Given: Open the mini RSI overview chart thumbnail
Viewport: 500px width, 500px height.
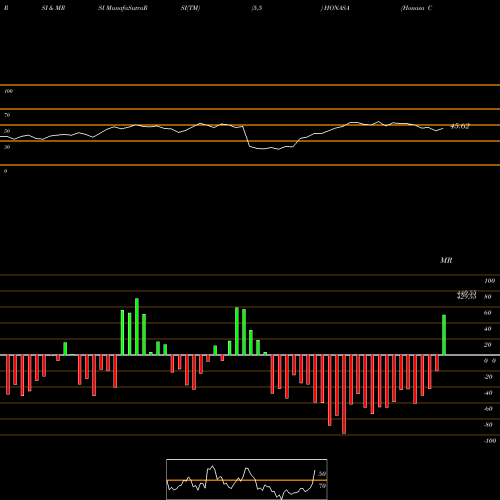Looking at the screenshot, I should pos(247,479).
